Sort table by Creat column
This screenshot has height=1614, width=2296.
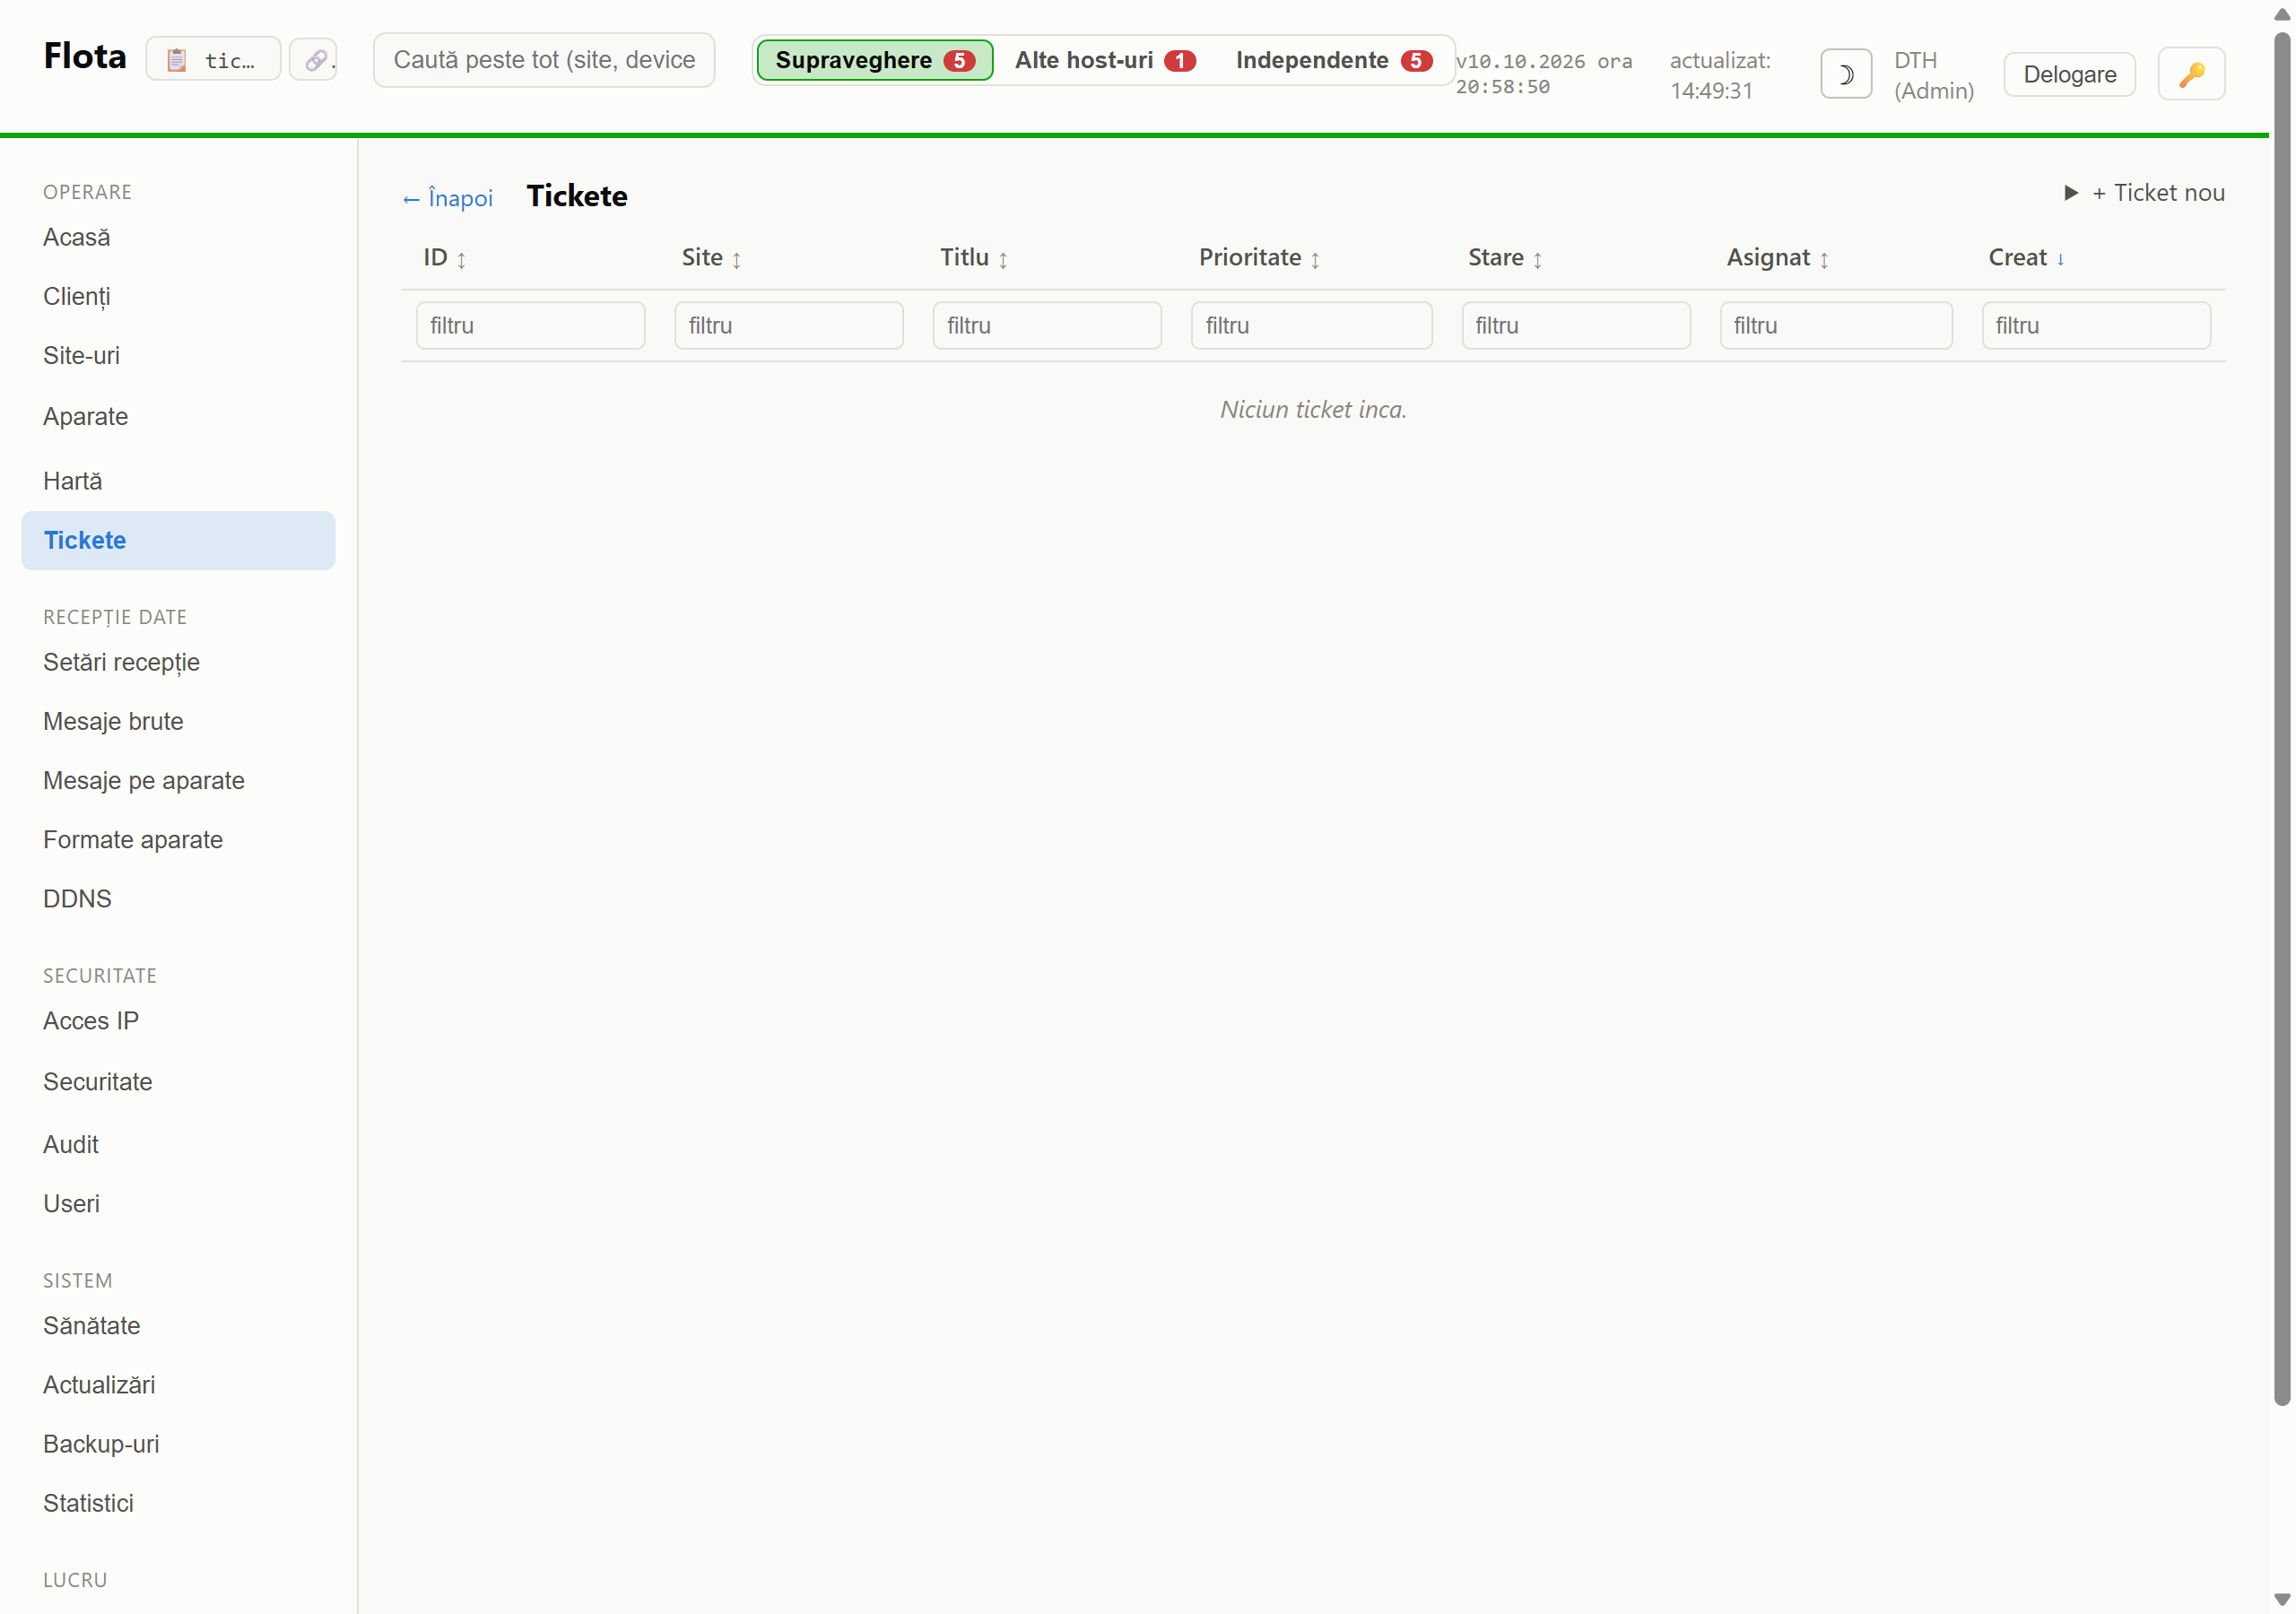tap(2027, 258)
